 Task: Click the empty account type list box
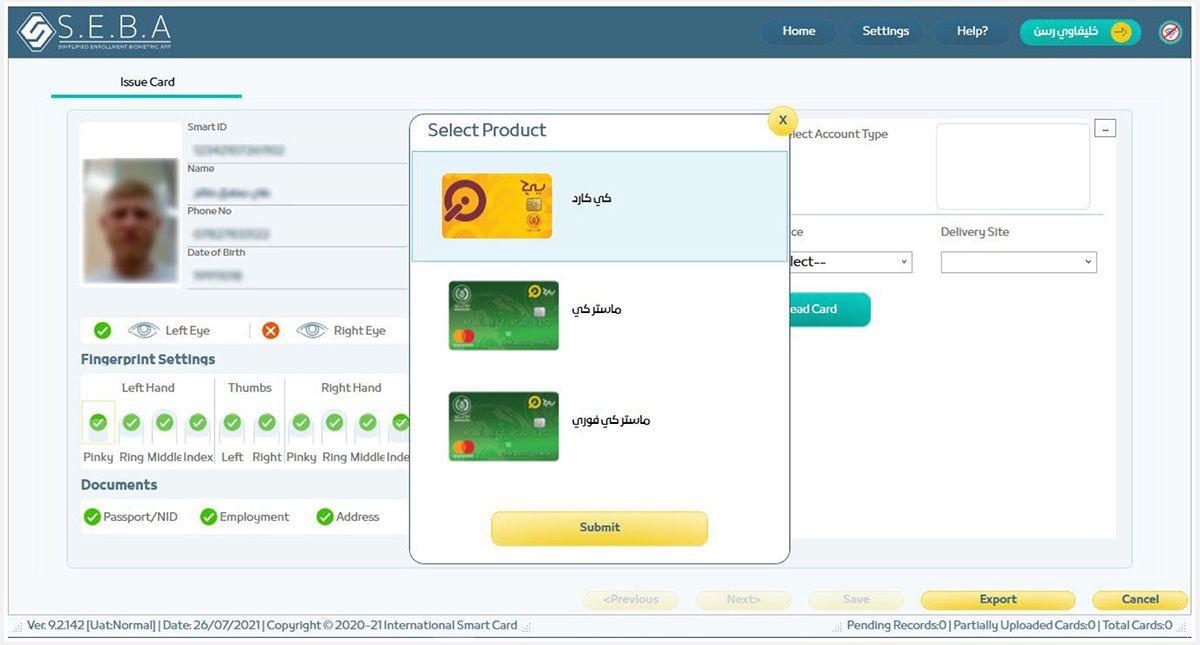[1013, 166]
